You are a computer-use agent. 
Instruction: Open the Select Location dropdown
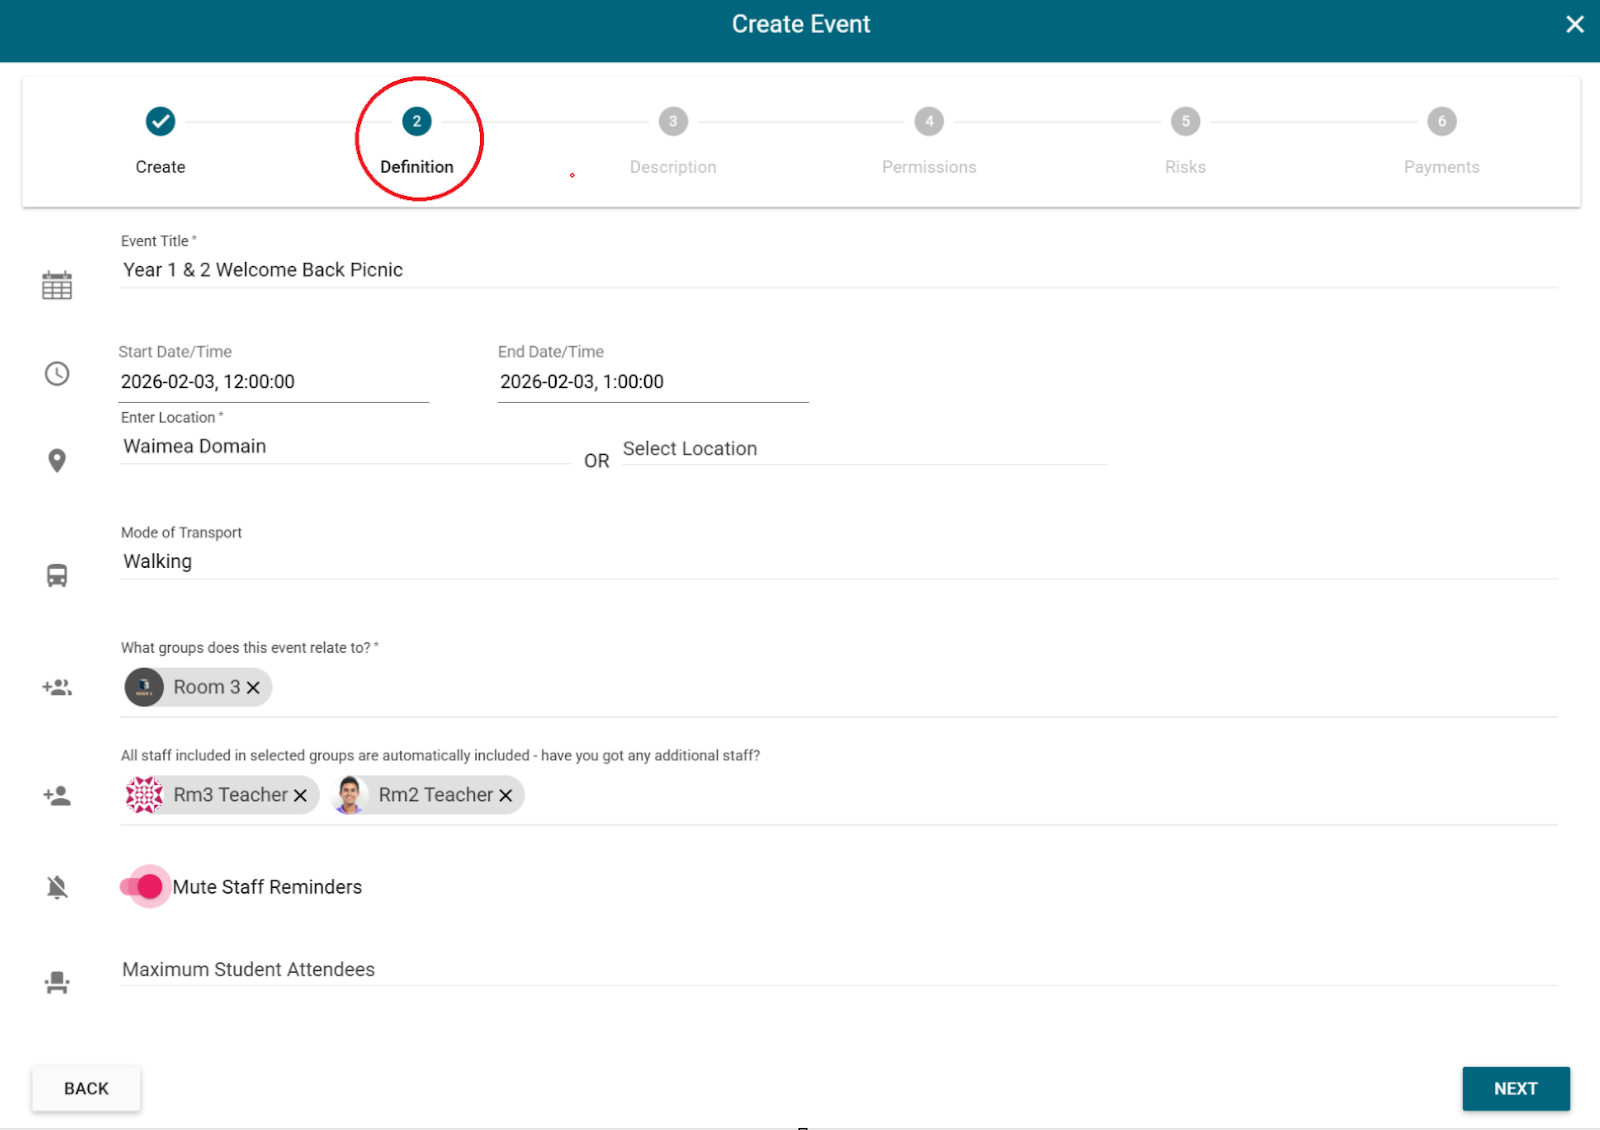[862, 449]
